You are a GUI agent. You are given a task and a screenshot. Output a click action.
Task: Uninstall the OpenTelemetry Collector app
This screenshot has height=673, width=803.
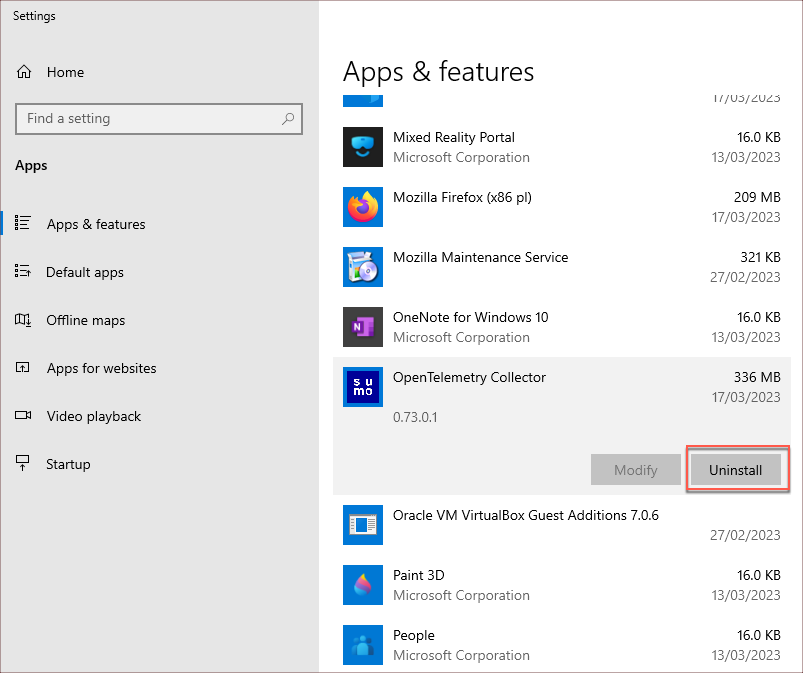737,469
